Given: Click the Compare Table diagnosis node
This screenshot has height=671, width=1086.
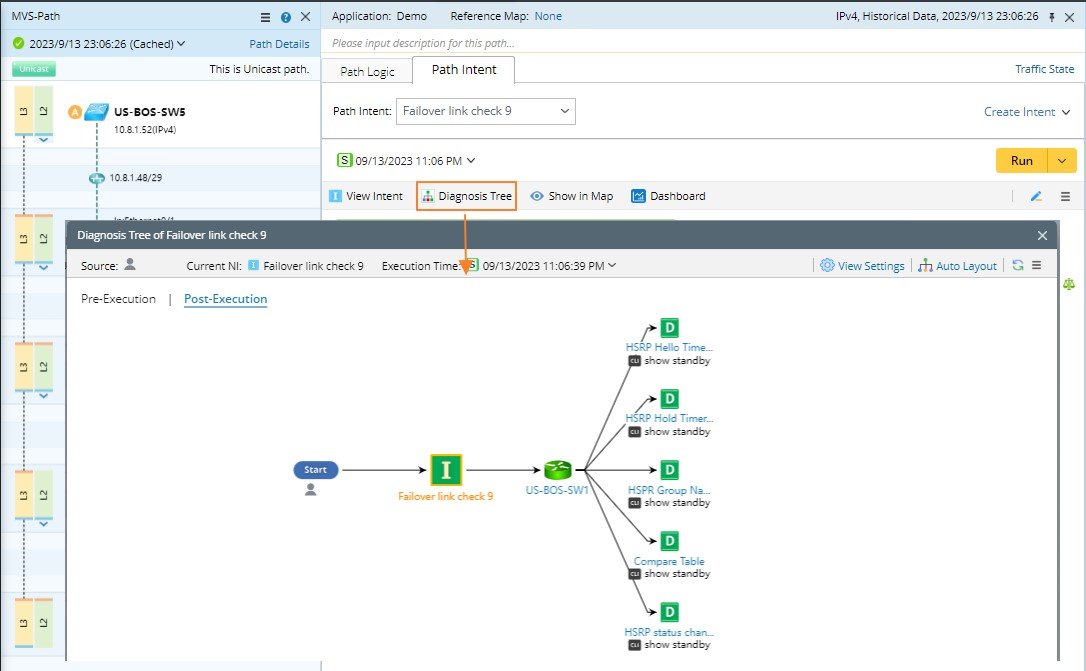Looking at the screenshot, I should coord(670,541).
